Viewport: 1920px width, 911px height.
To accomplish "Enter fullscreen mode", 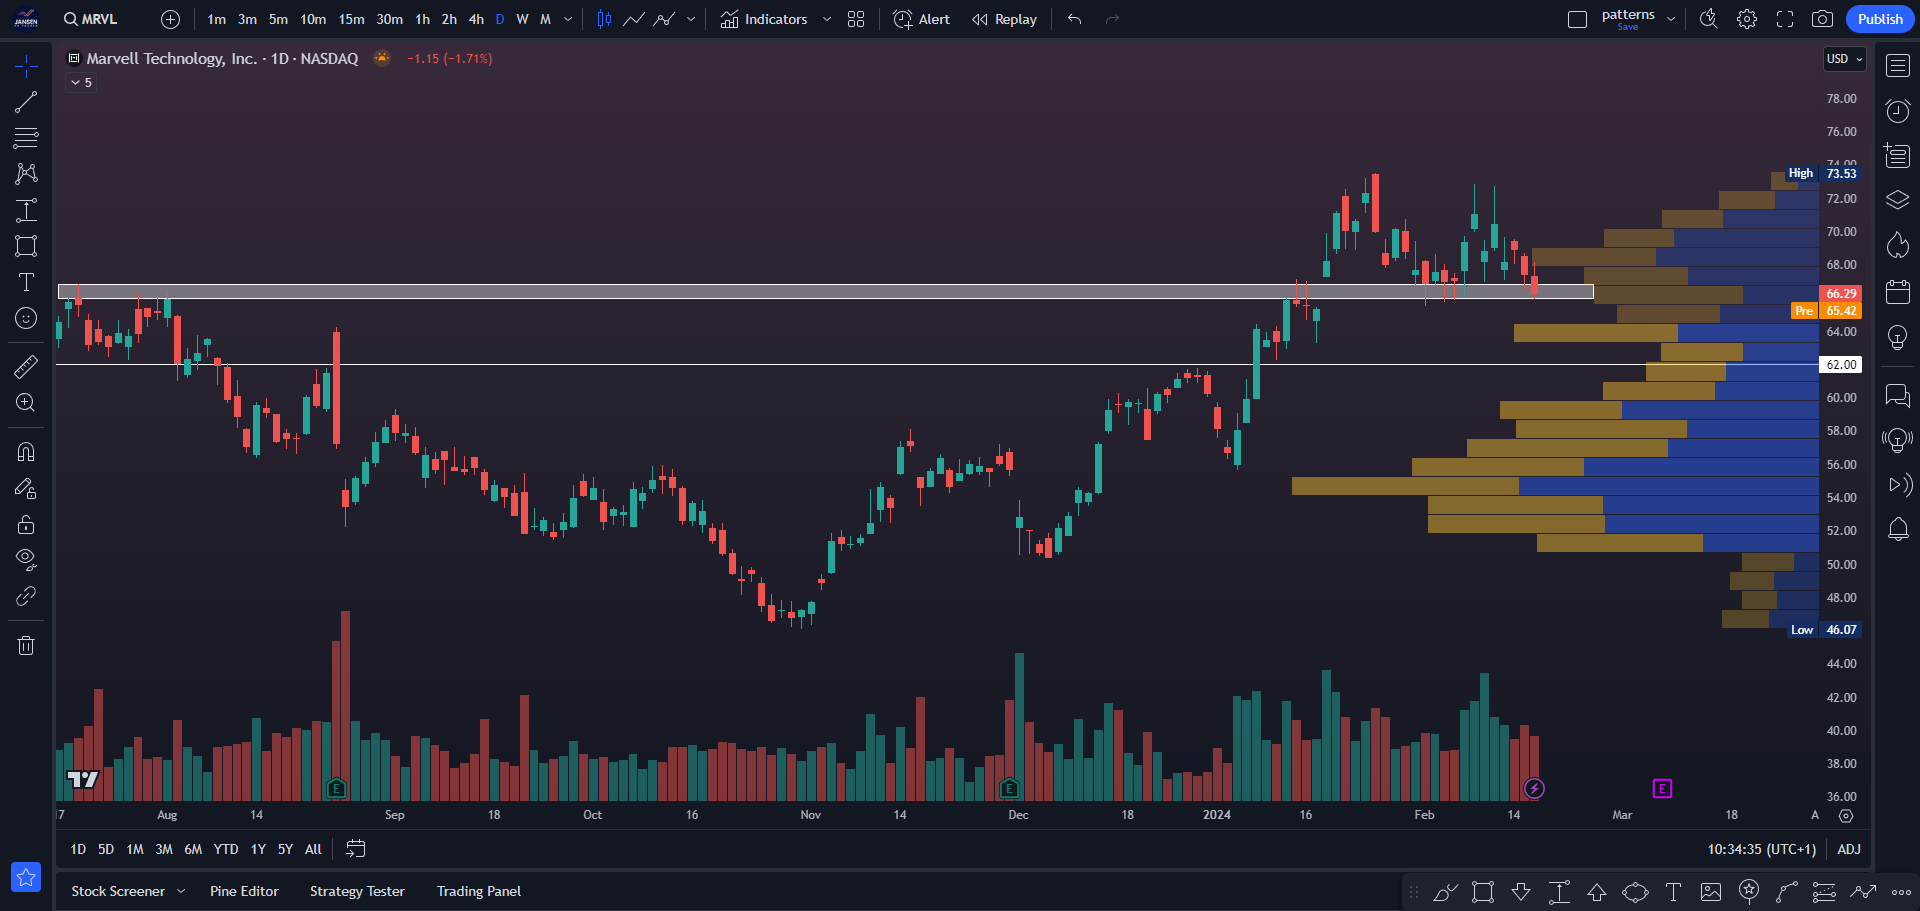I will click(1785, 19).
